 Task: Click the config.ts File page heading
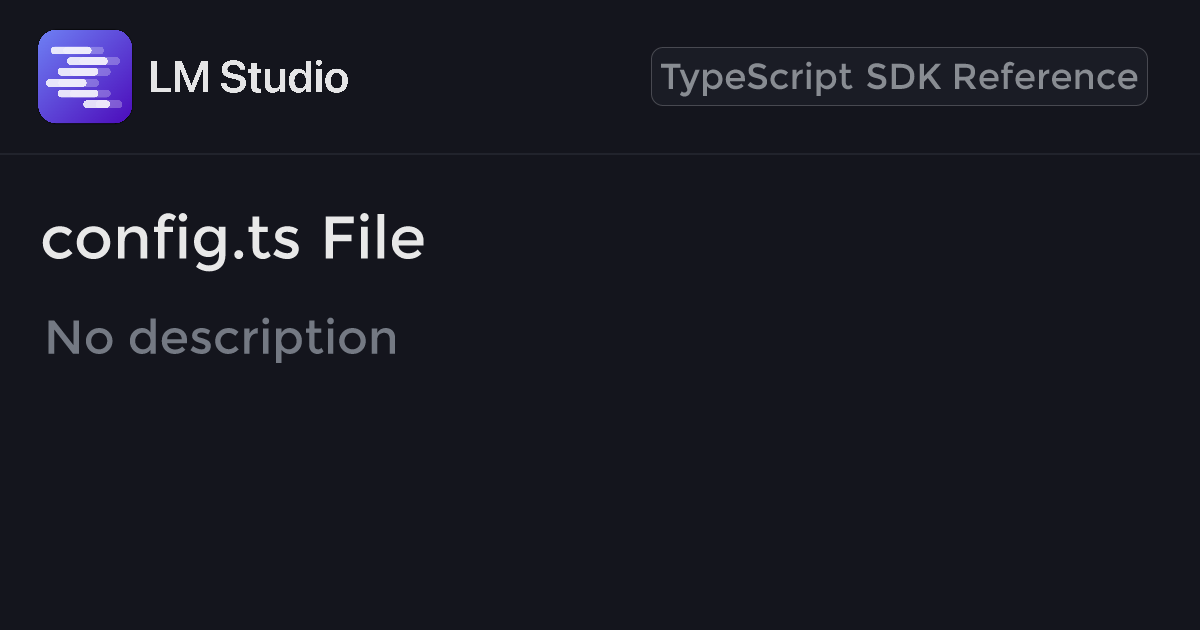tap(233, 240)
